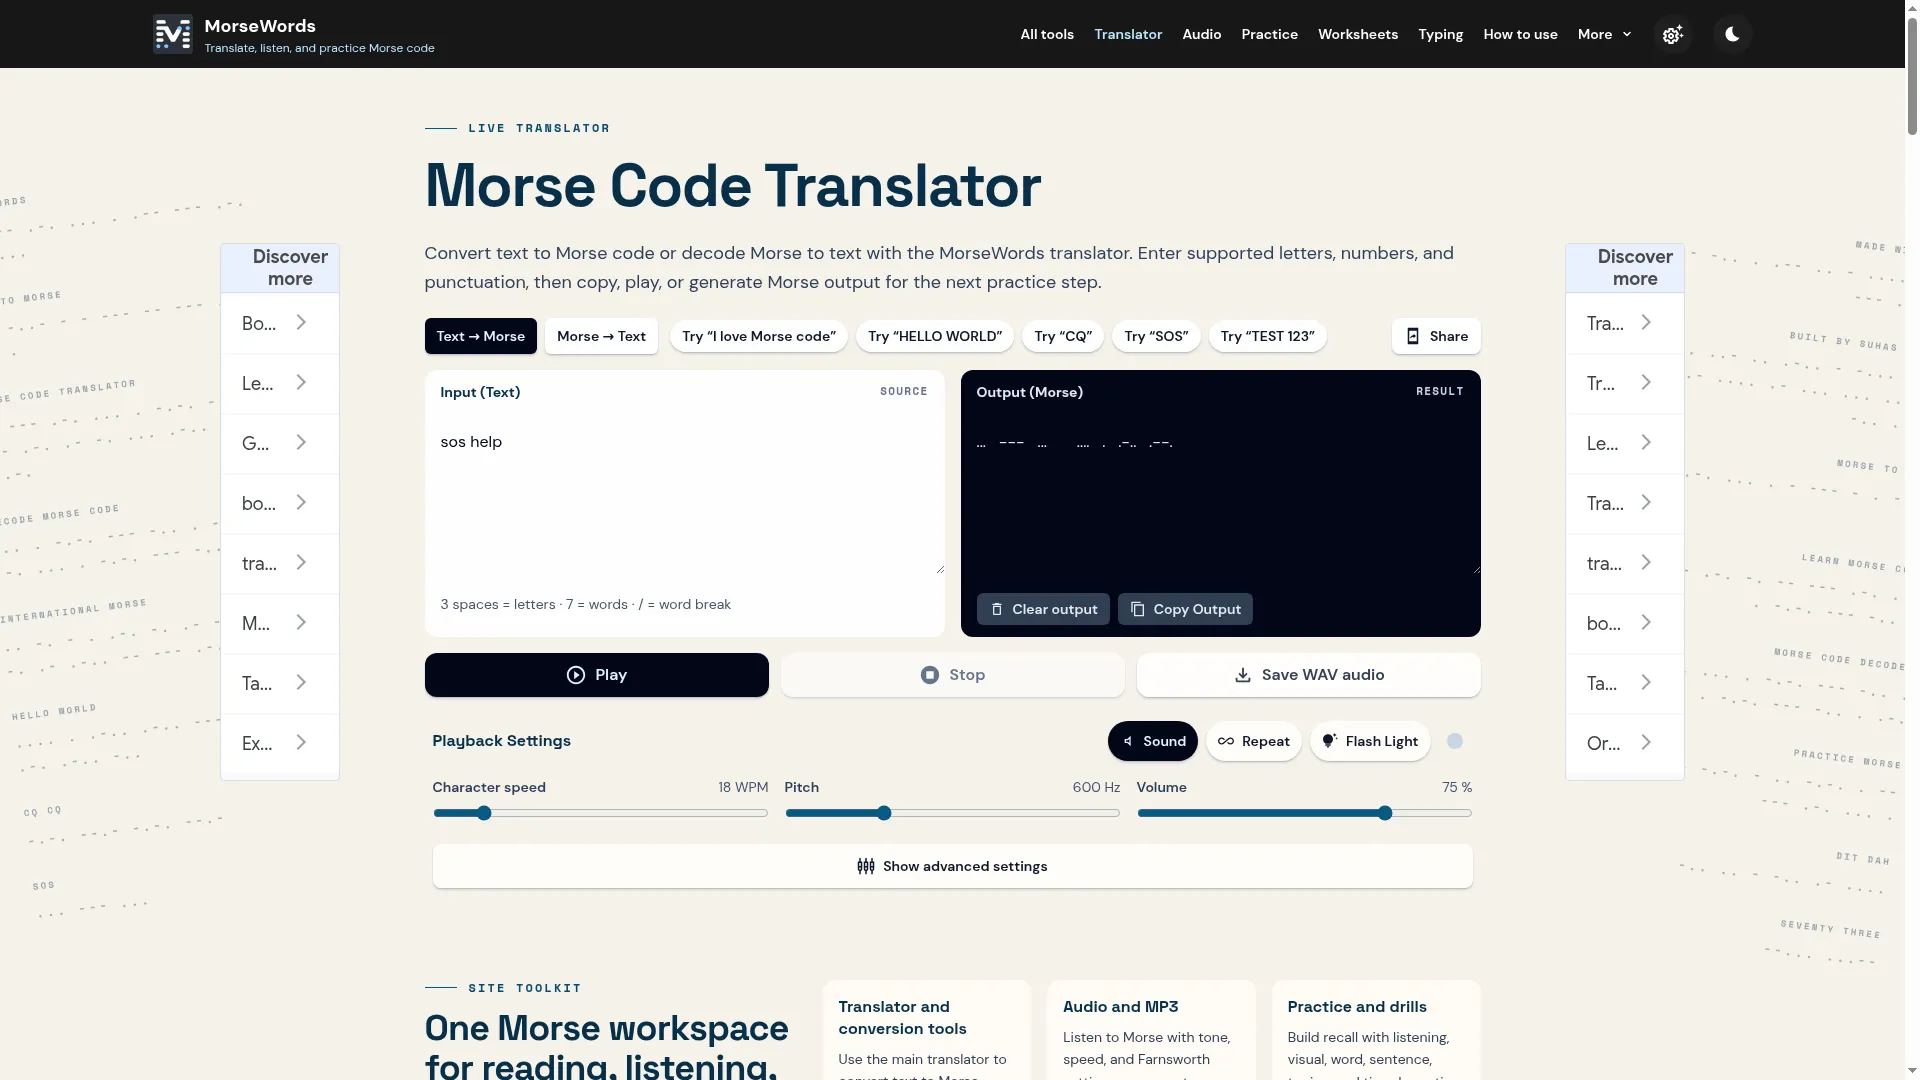Open the Audio nav item
The height and width of the screenshot is (1080, 1920).
pos(1201,34)
